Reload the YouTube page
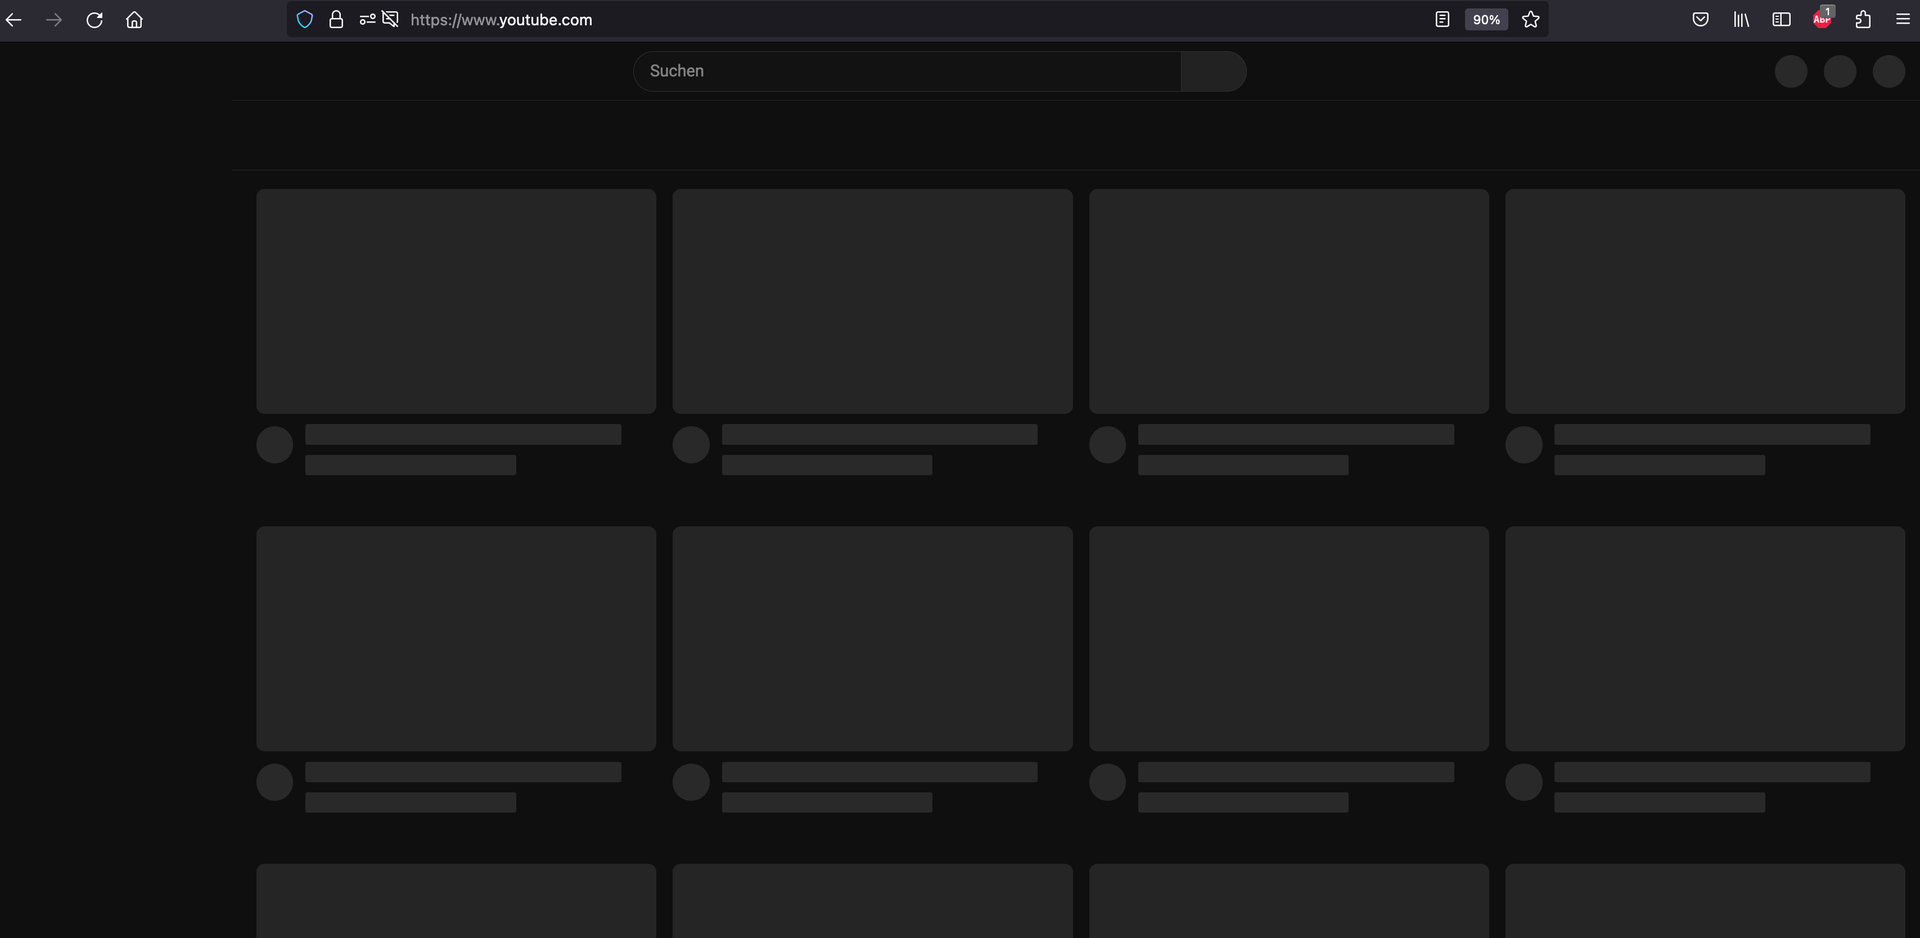The height and width of the screenshot is (938, 1920). tap(94, 20)
